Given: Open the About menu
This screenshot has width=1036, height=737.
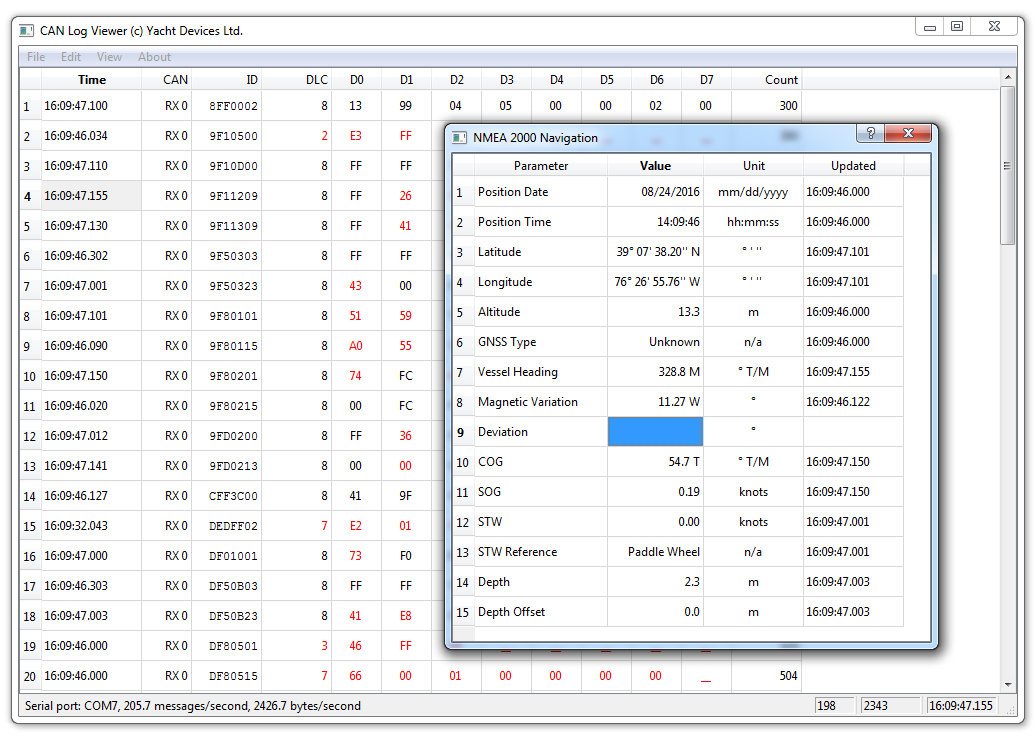Looking at the screenshot, I should coord(154,57).
